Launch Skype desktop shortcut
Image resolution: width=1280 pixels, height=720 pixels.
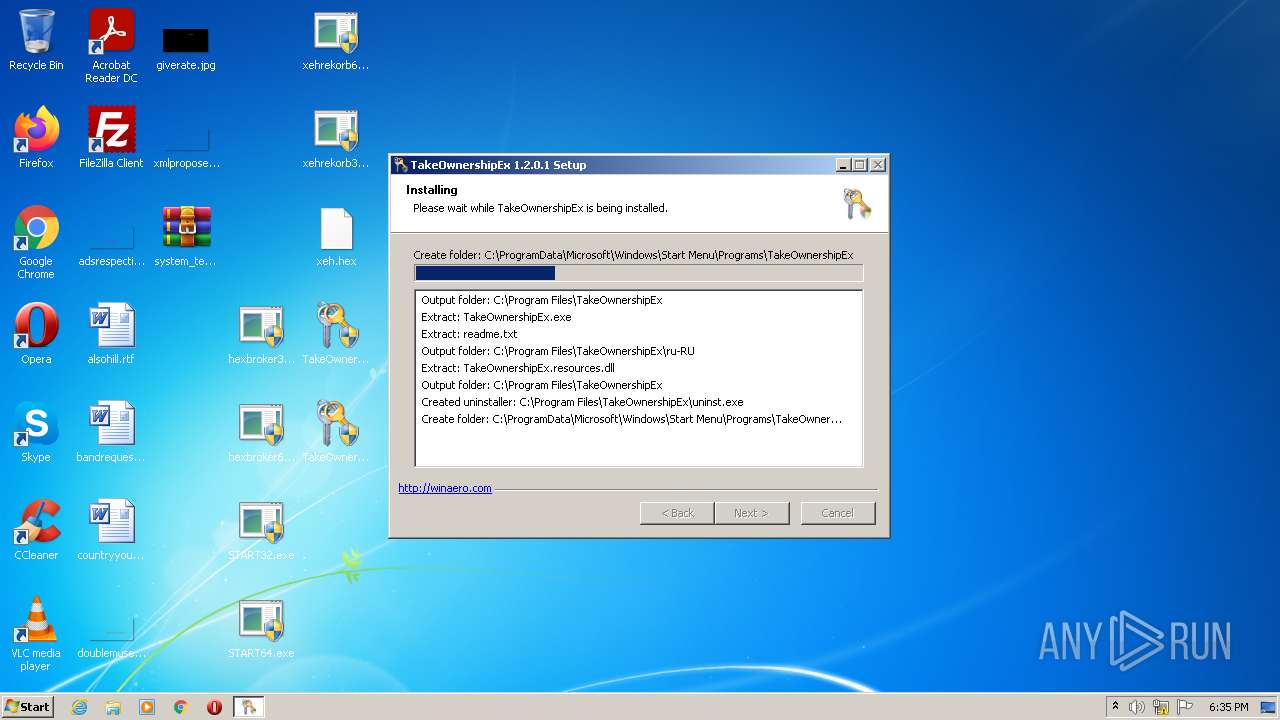36,432
